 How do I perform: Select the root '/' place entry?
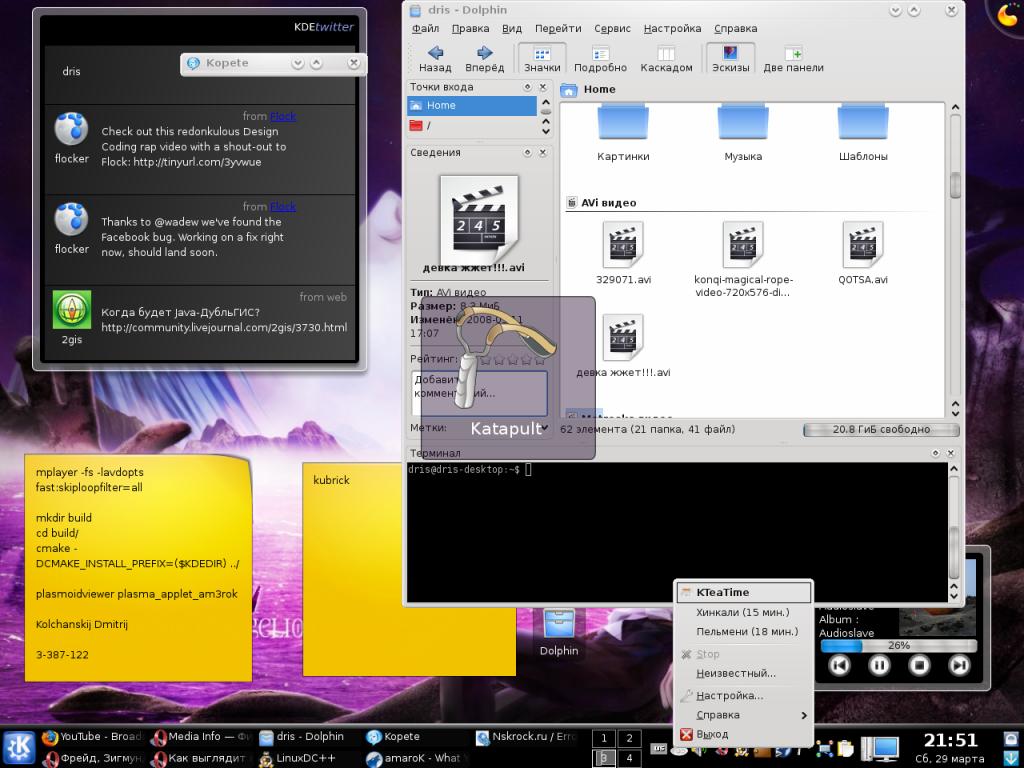[x=472, y=125]
